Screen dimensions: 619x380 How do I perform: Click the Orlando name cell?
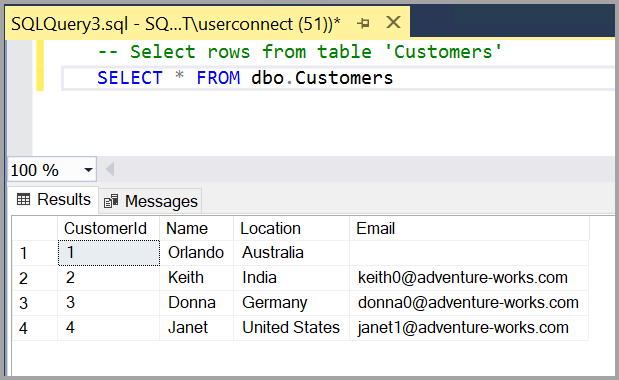point(197,253)
